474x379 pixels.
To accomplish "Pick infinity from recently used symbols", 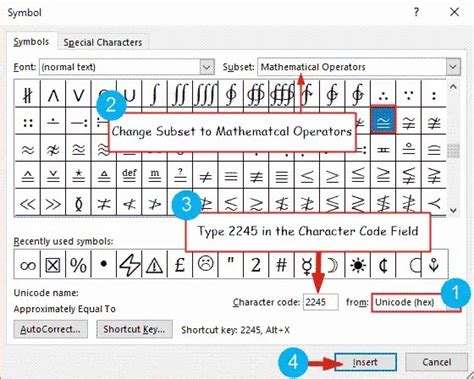I will (x=28, y=265).
